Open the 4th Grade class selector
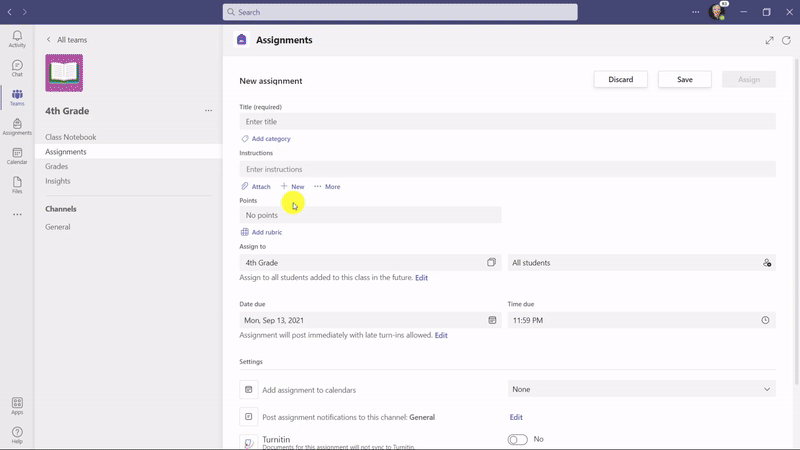This screenshot has height=450, width=800. pyautogui.click(x=370, y=263)
